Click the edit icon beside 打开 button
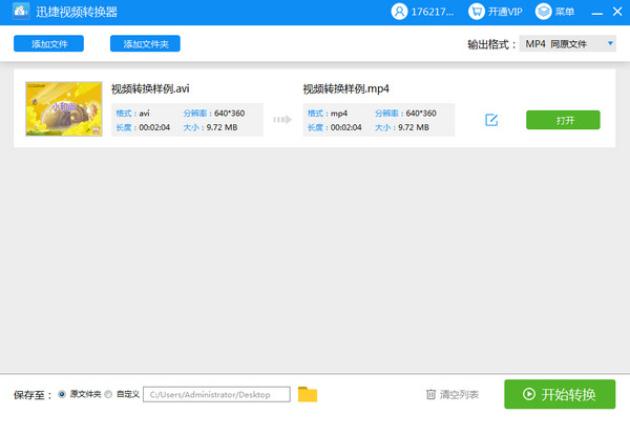This screenshot has height=426, width=630. pos(491,120)
